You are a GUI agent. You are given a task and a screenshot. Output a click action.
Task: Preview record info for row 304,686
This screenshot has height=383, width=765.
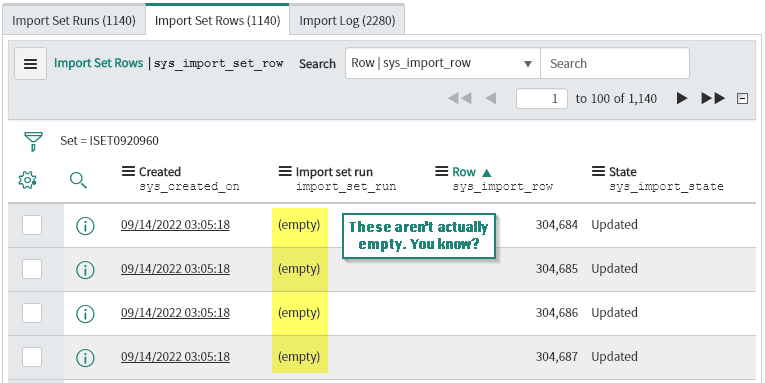click(85, 313)
